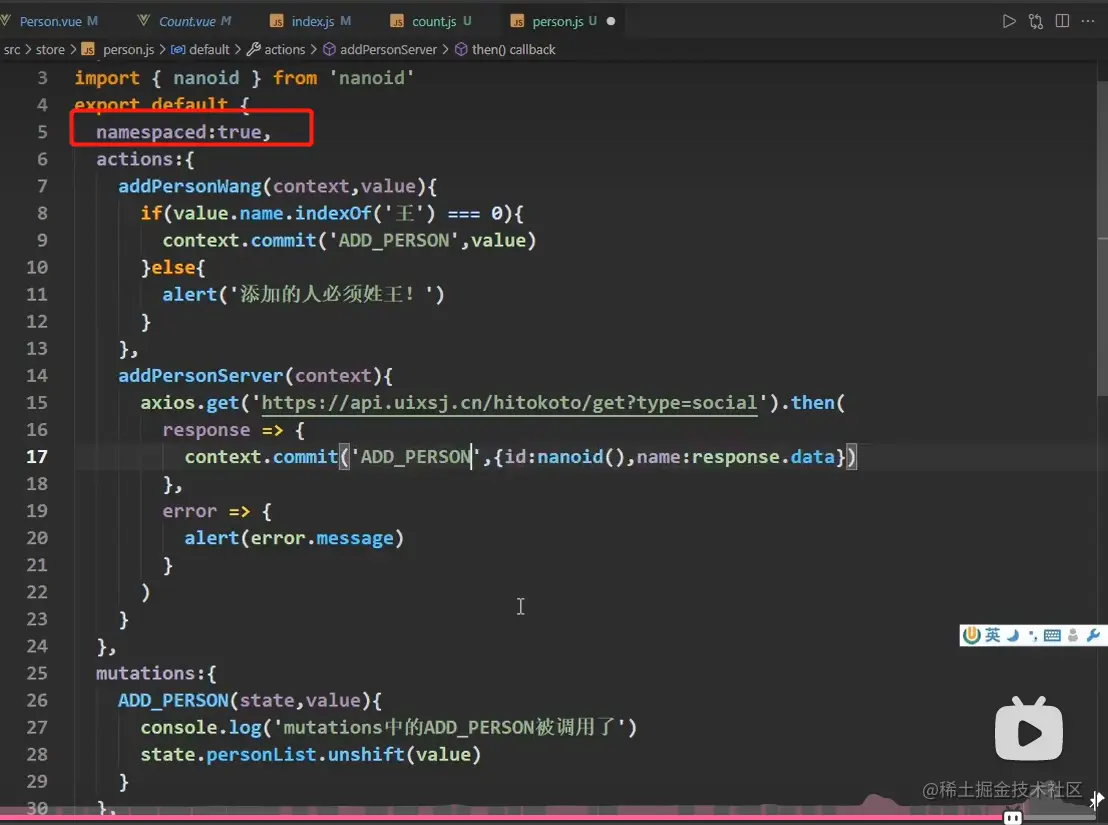Click the IME user account icon
Screen dimensions: 1108x825
1073,635
